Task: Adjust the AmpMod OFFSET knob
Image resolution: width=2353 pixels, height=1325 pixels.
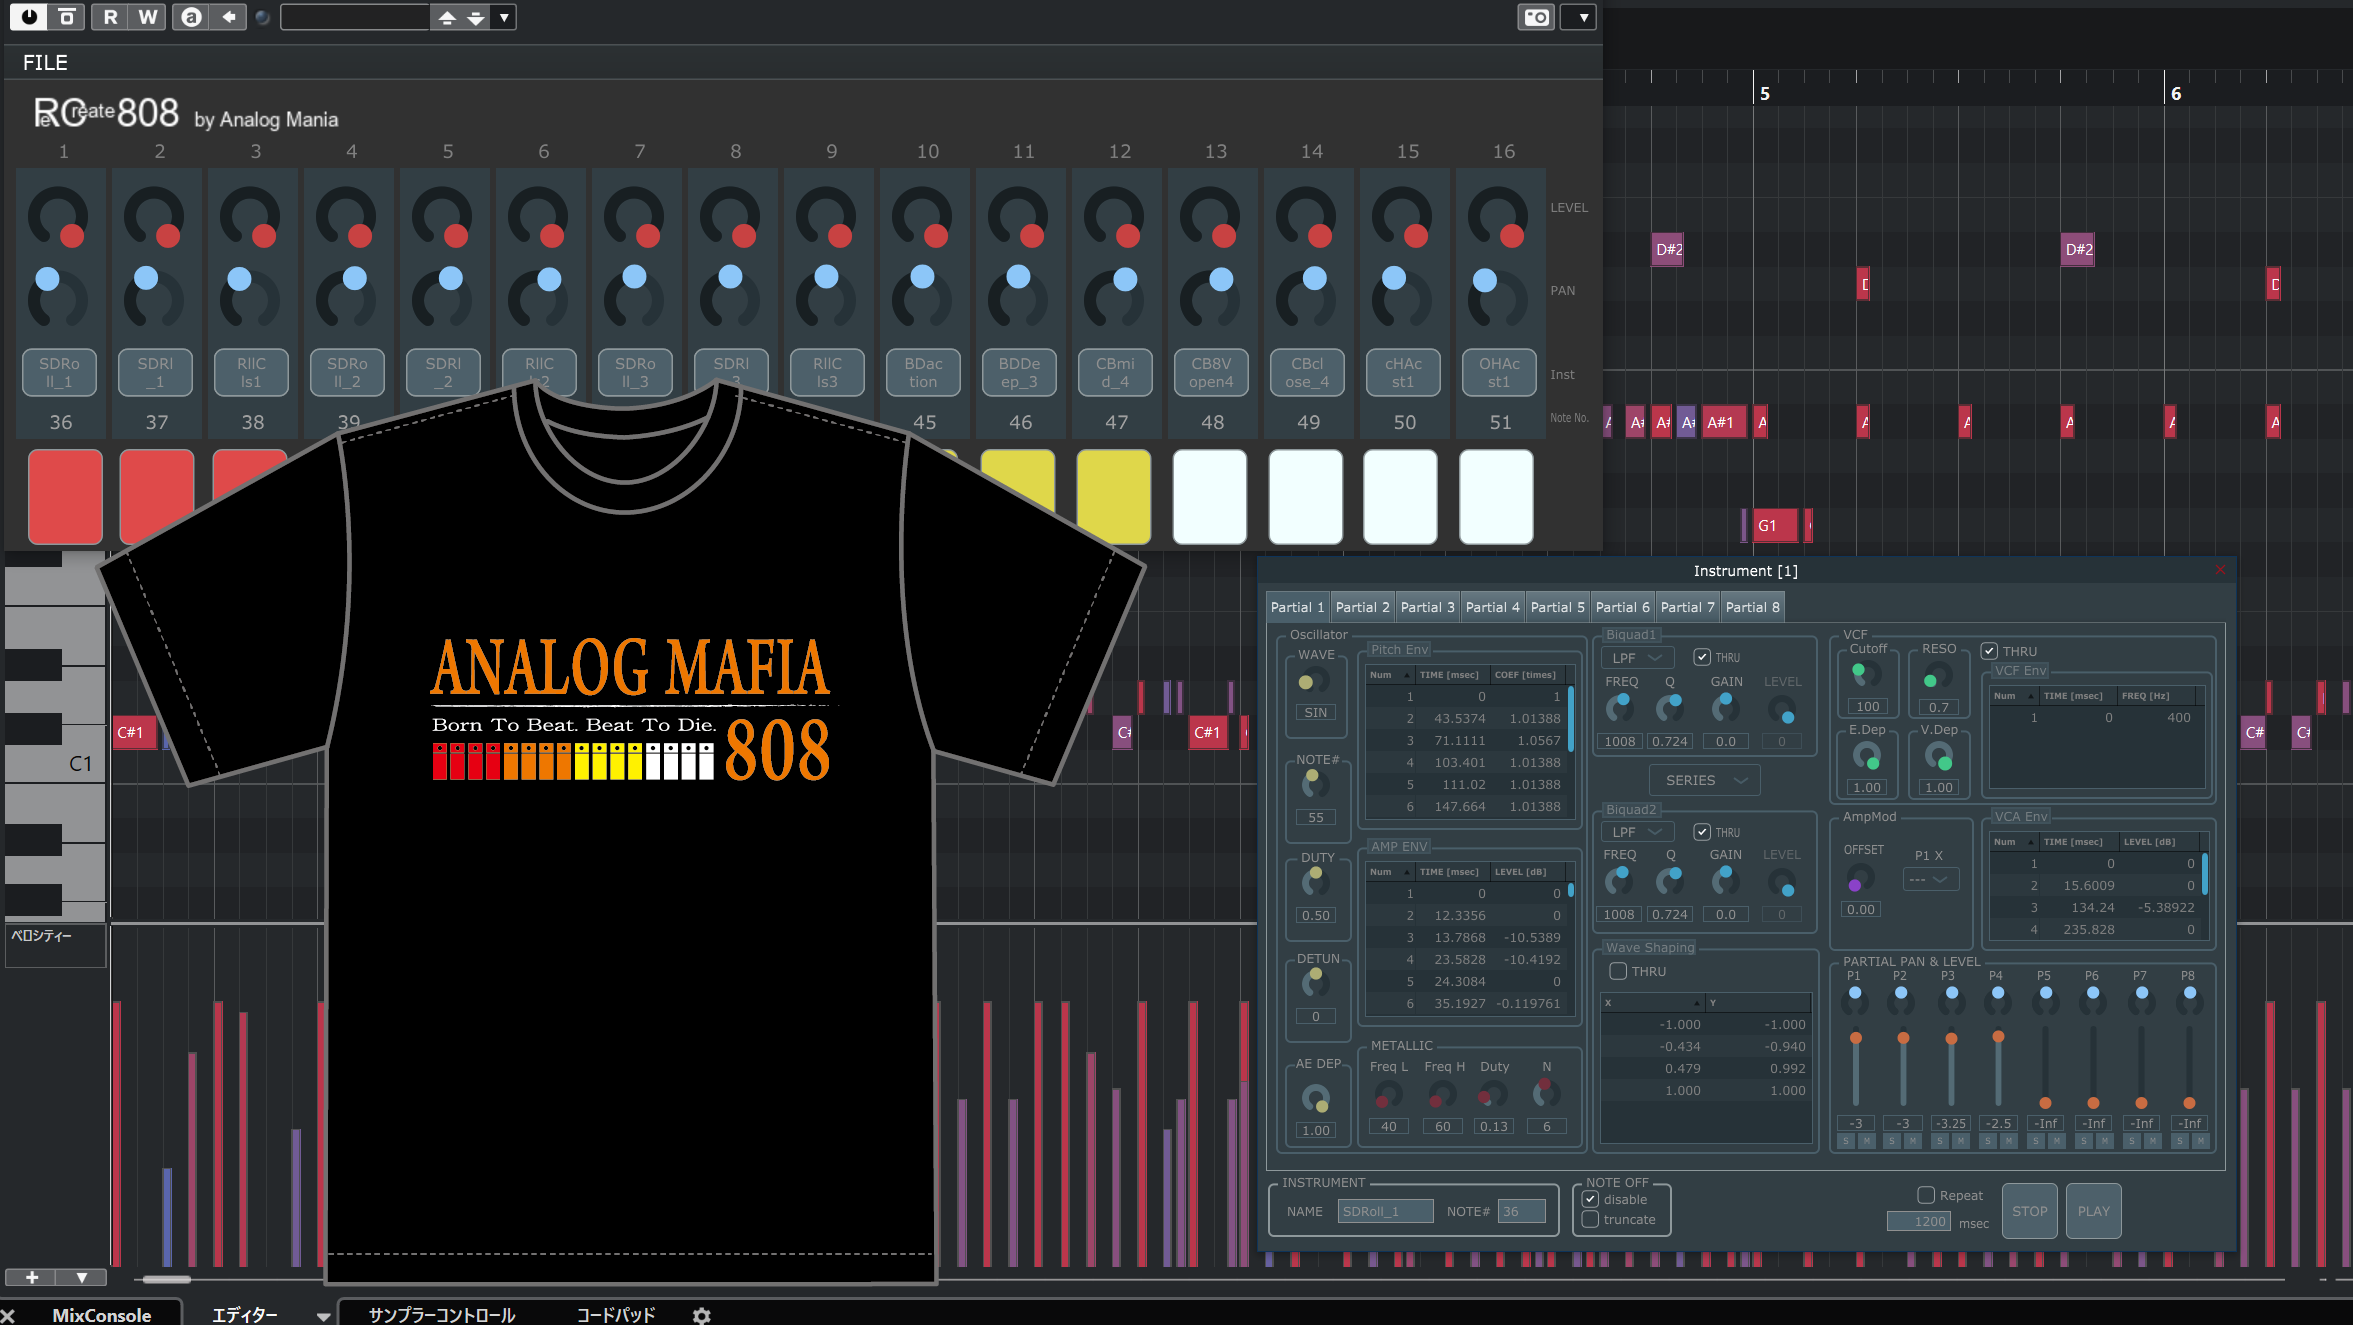Action: [1860, 879]
